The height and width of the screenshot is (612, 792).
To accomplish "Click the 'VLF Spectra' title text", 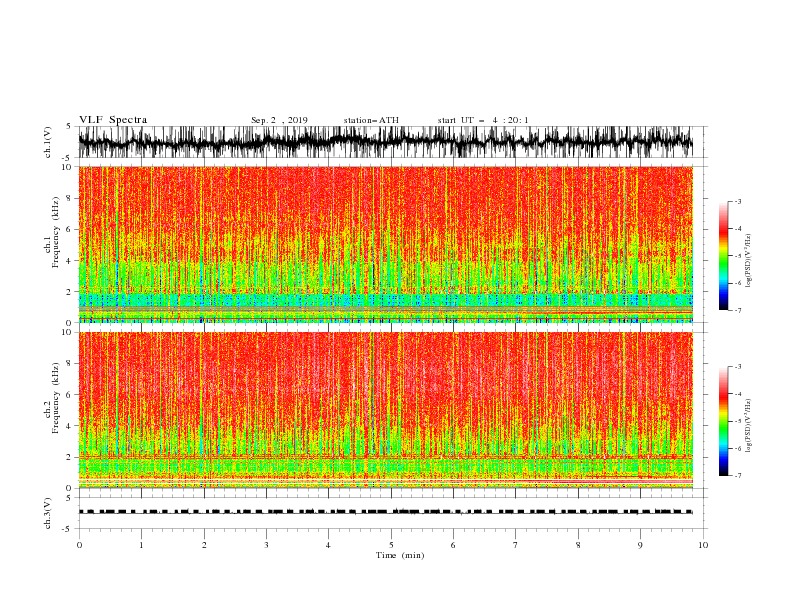I will click(113, 120).
